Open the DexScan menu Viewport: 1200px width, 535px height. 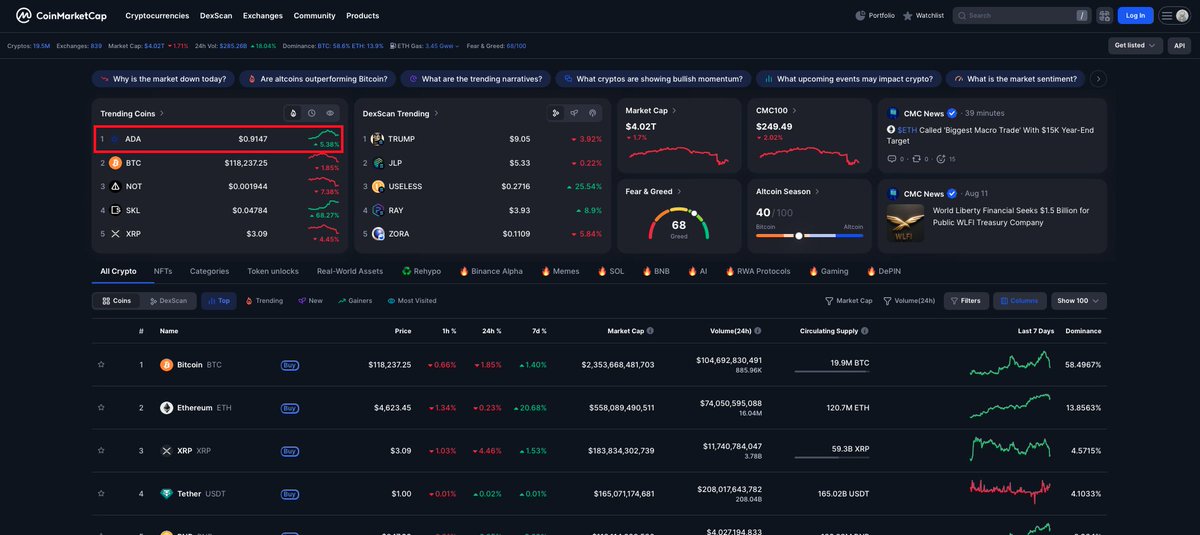(216, 16)
